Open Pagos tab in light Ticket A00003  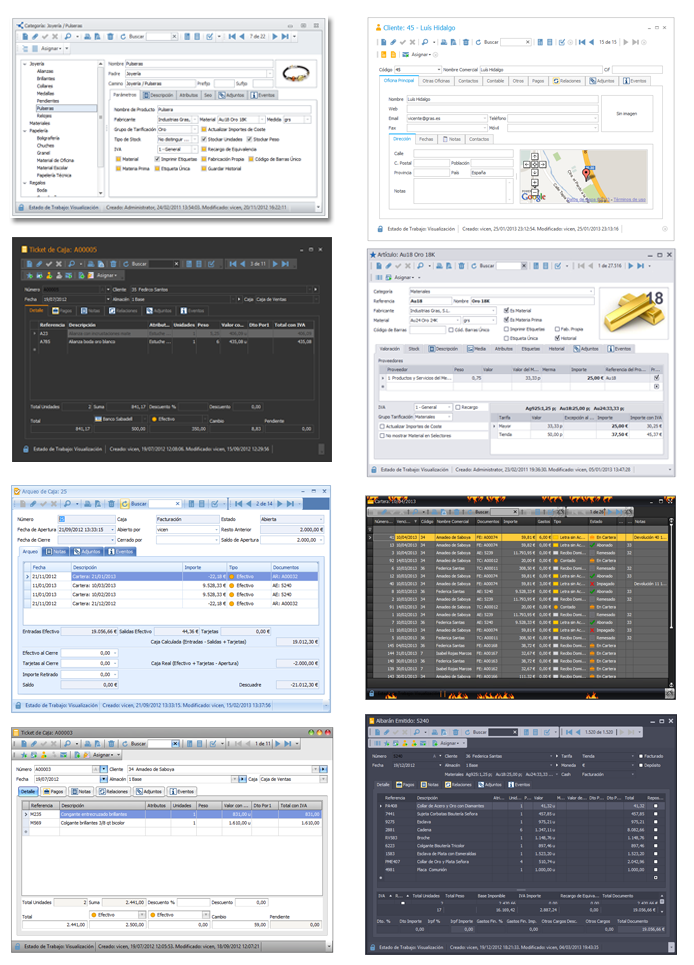pos(54,791)
